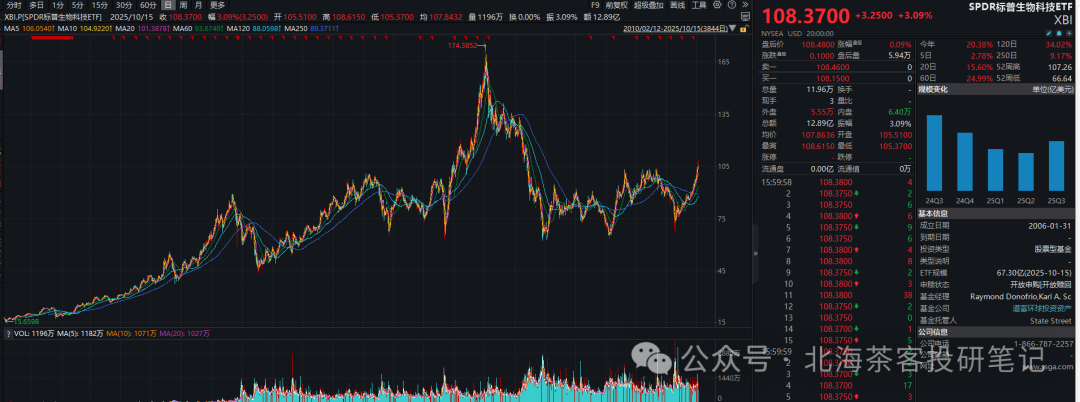This screenshot has width=1080, height=402.
Task: Select the 日 daily K-line tab
Action: pos(167,5)
